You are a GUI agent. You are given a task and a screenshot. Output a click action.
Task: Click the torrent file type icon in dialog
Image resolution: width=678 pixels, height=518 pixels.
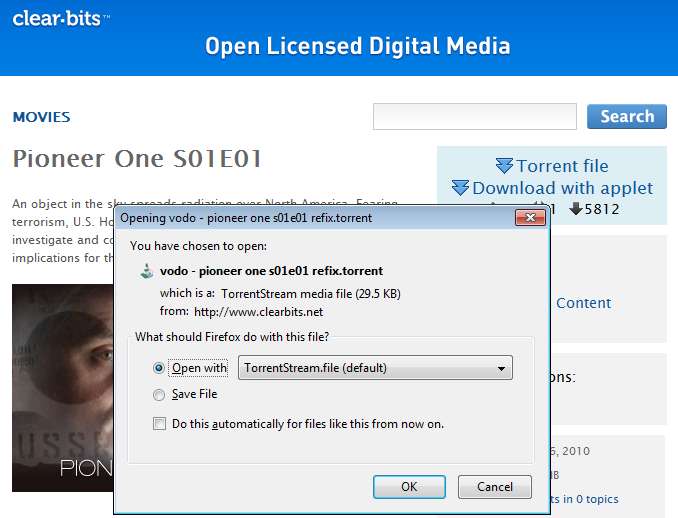(x=147, y=271)
